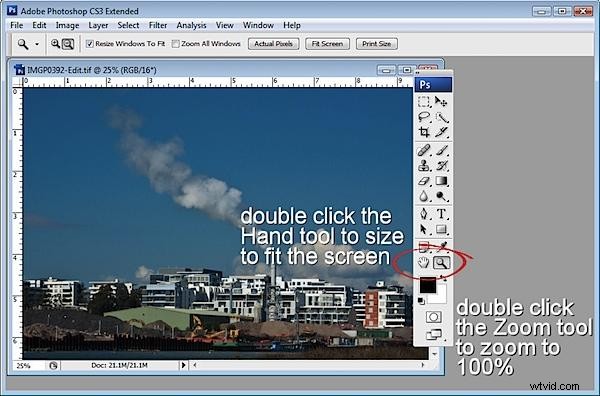
Task: Open the Filter menu
Action: (x=158, y=25)
